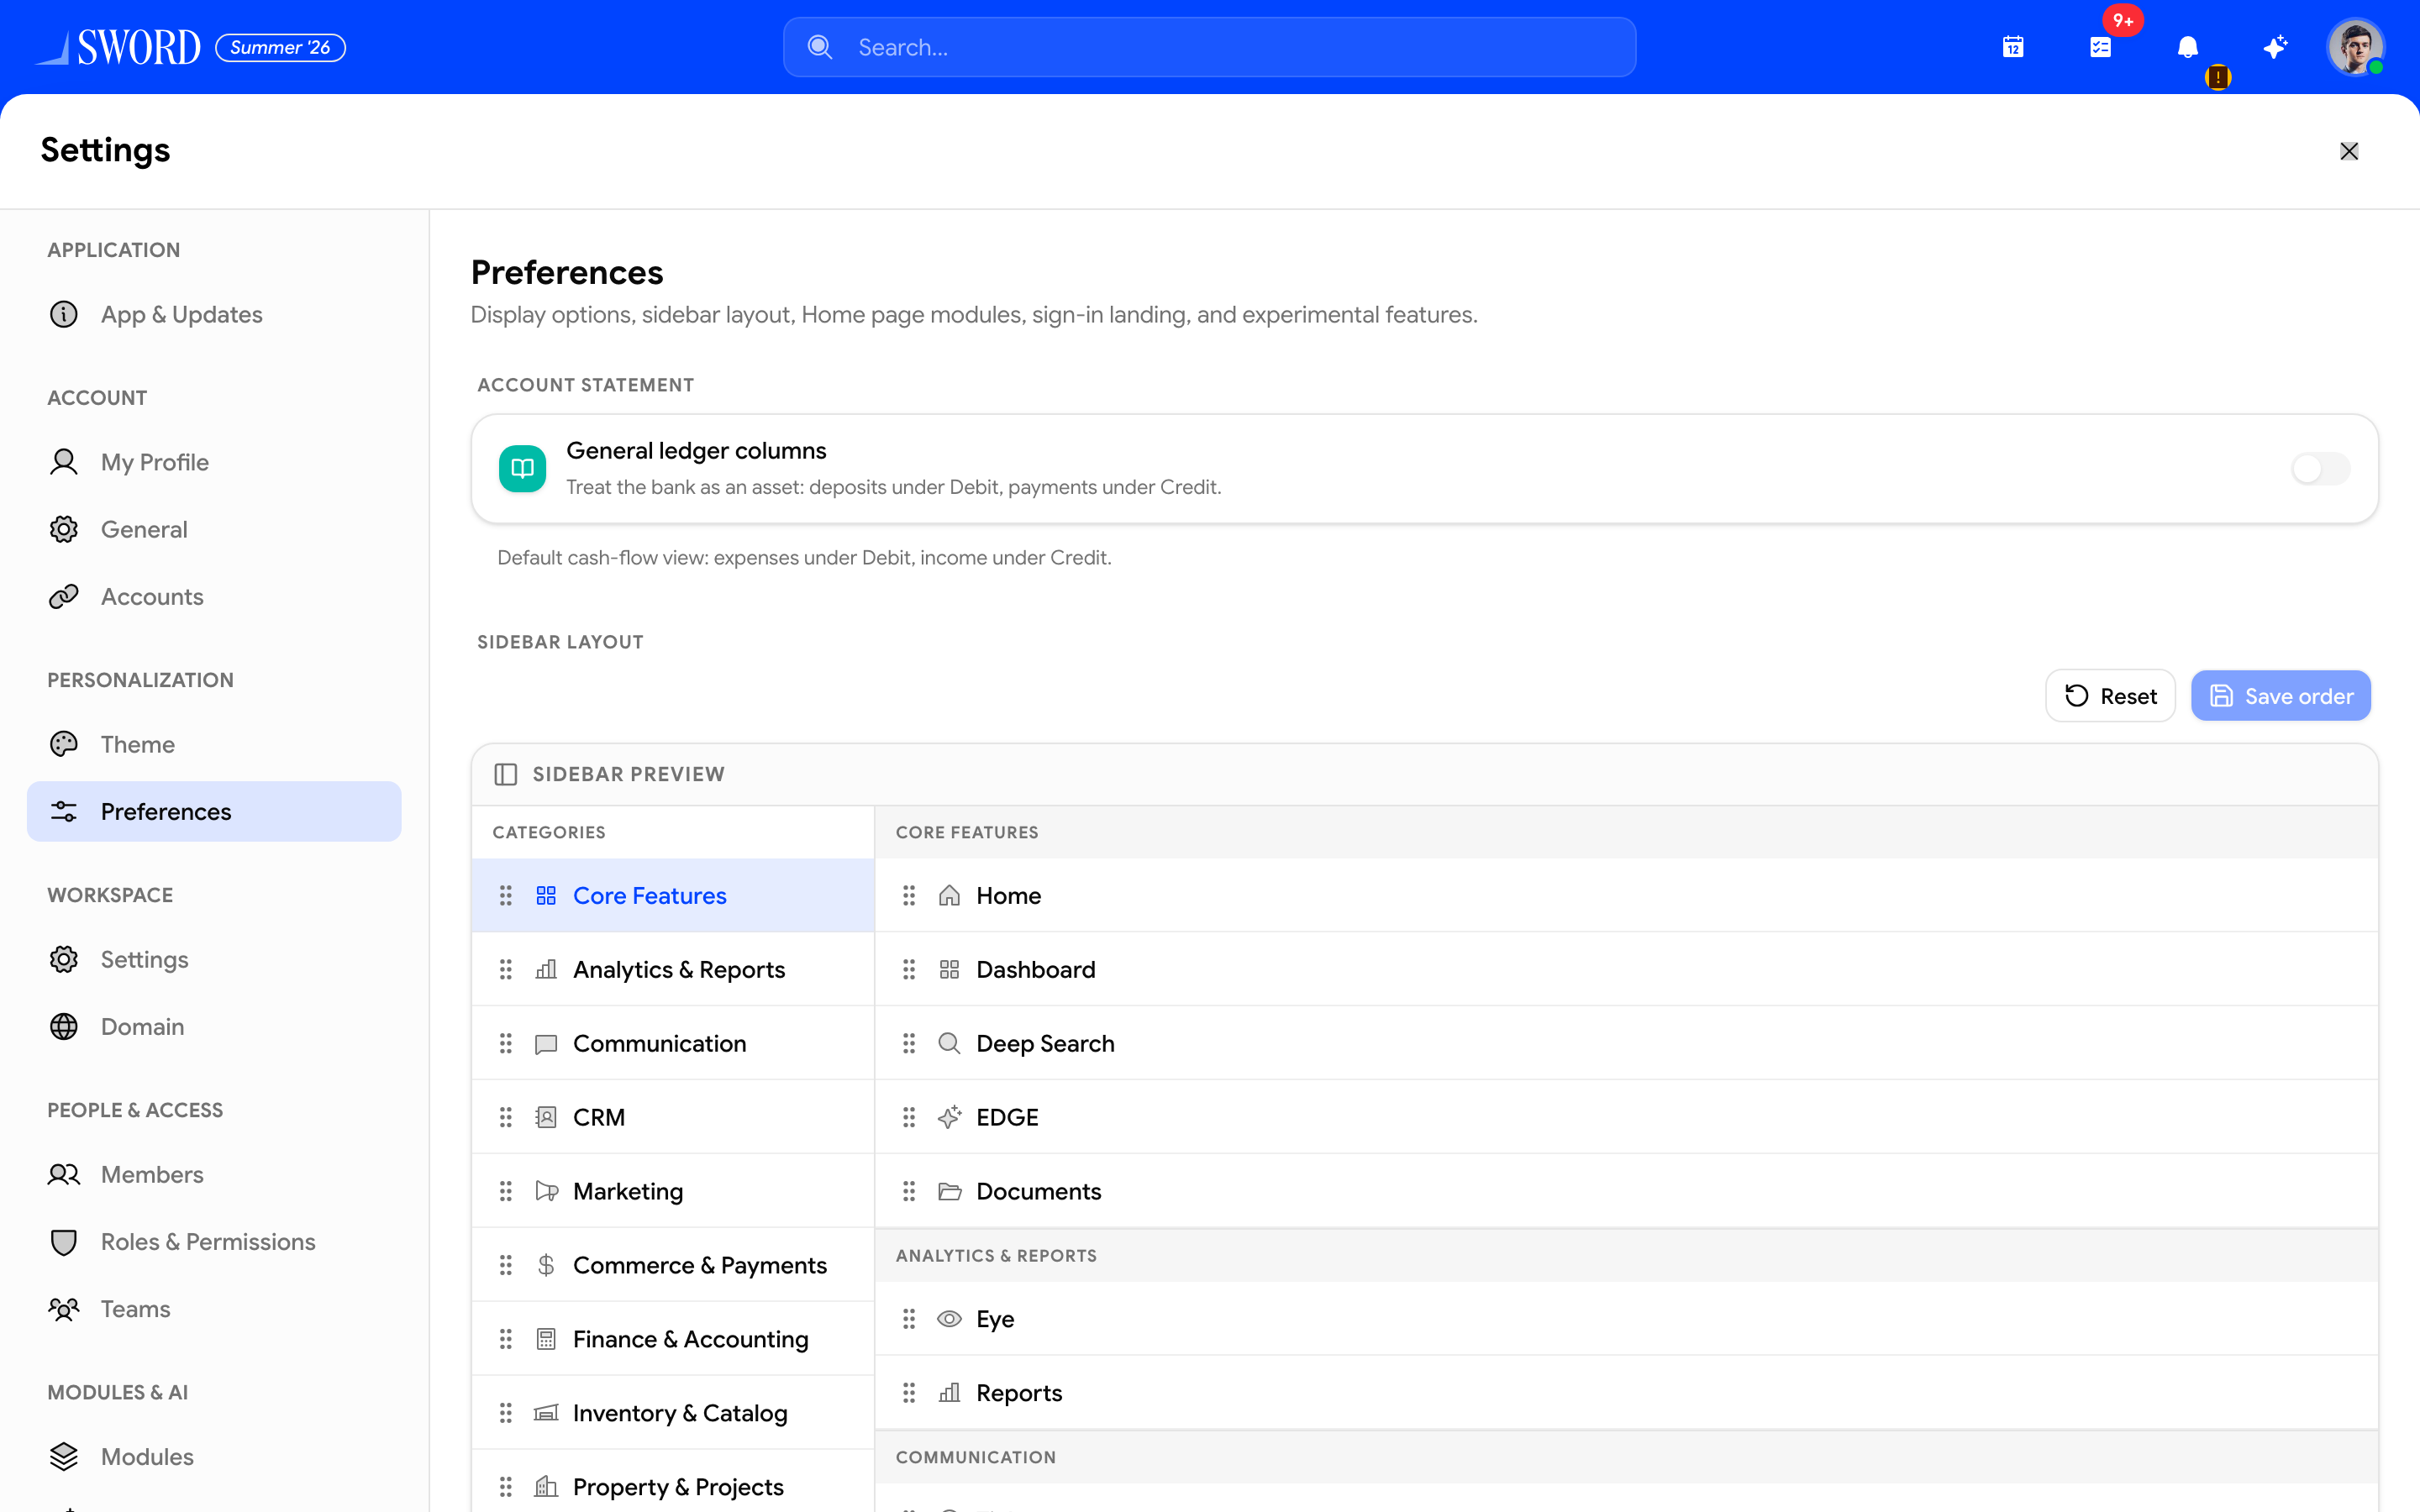Click drag handle beside Core Features
The width and height of the screenshot is (2420, 1512).
point(506,895)
